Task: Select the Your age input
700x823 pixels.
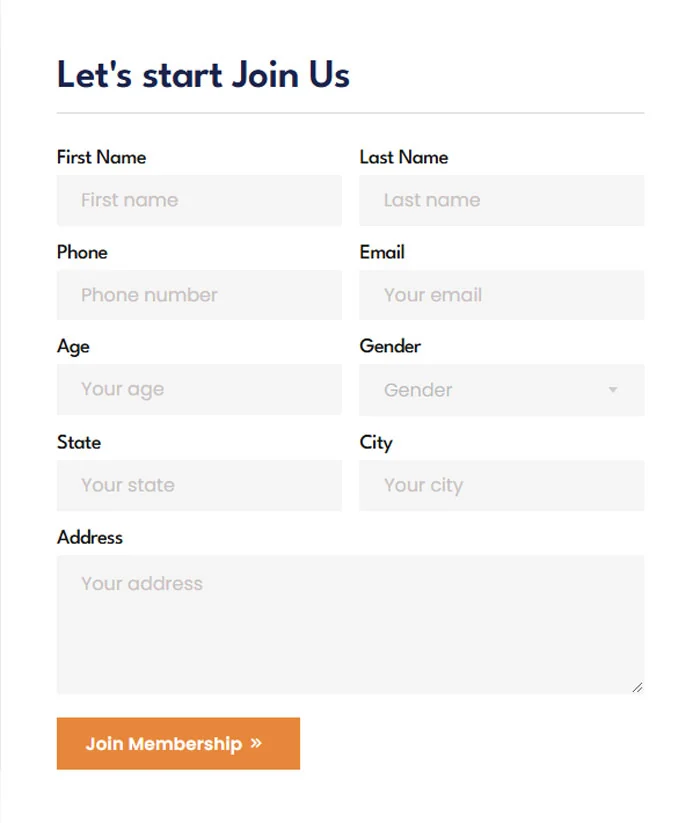Action: coord(199,389)
